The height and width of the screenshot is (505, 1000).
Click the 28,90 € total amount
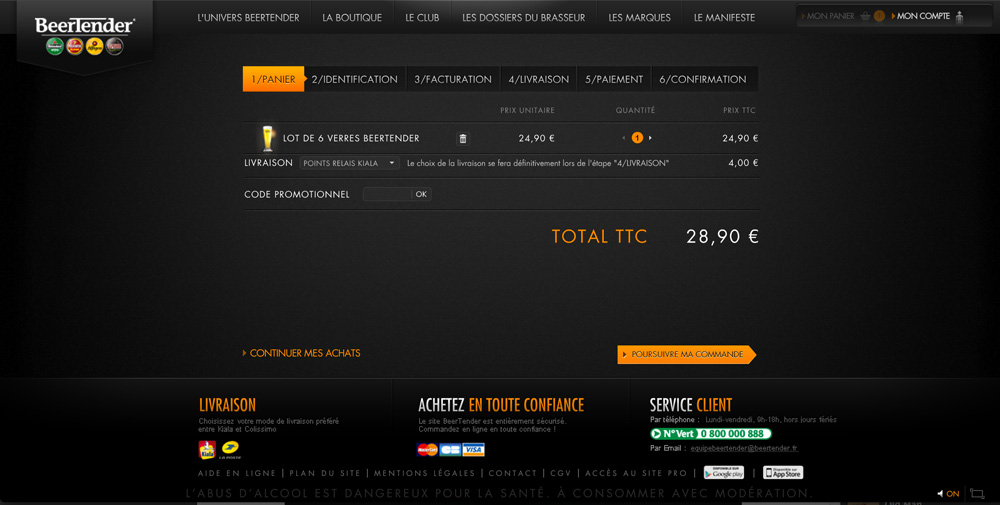[x=723, y=237]
